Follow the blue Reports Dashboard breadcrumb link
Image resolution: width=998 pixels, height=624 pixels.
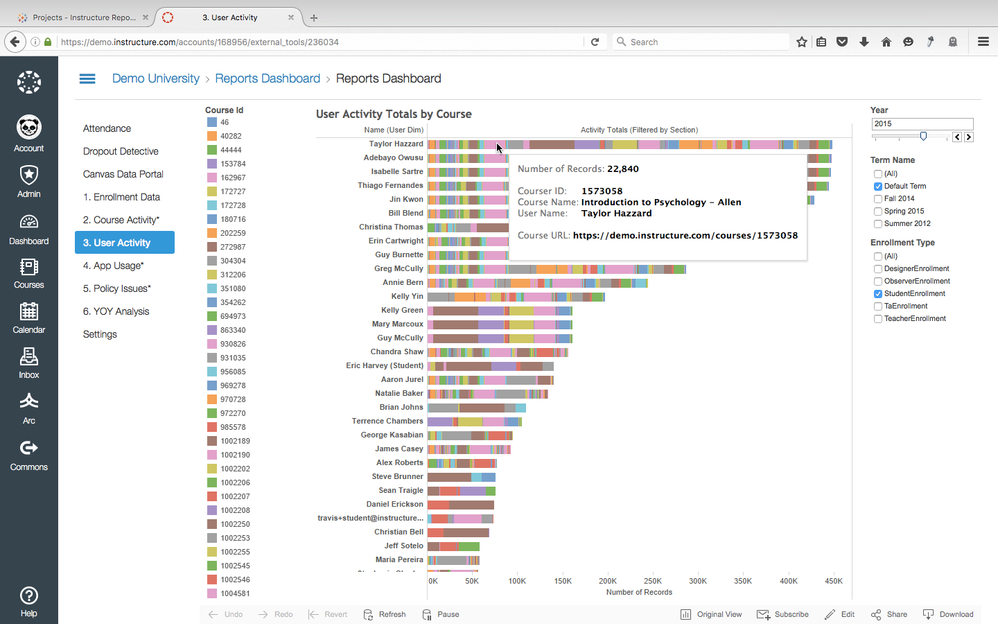click(x=267, y=78)
